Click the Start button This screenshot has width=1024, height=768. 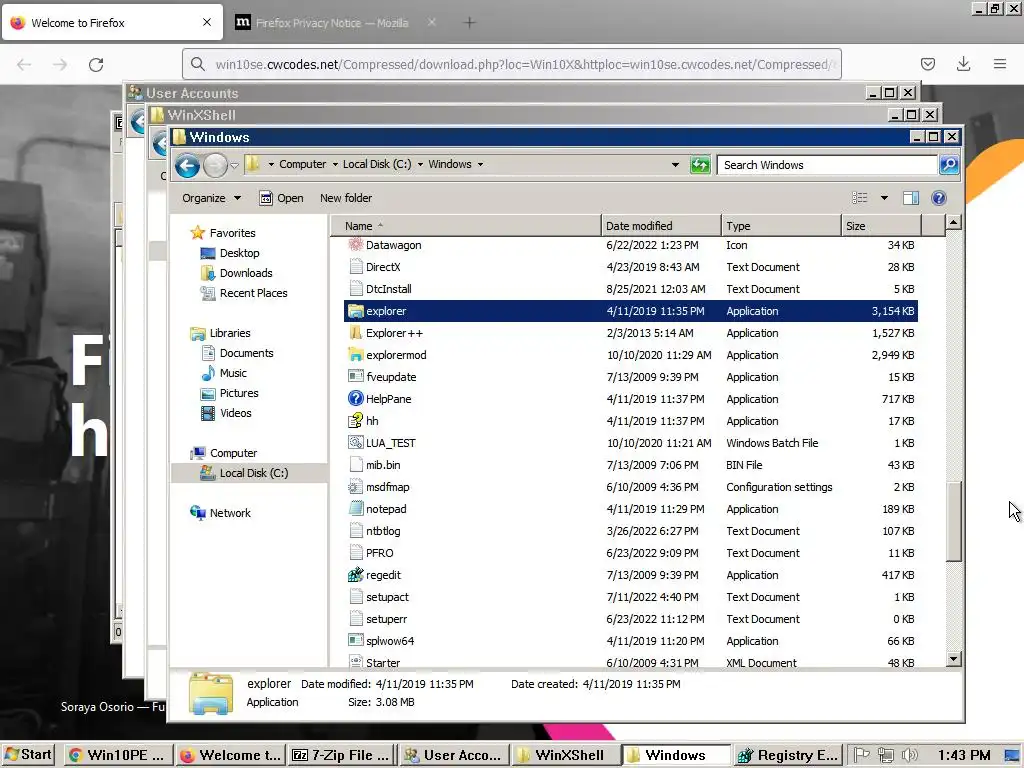pos(27,755)
